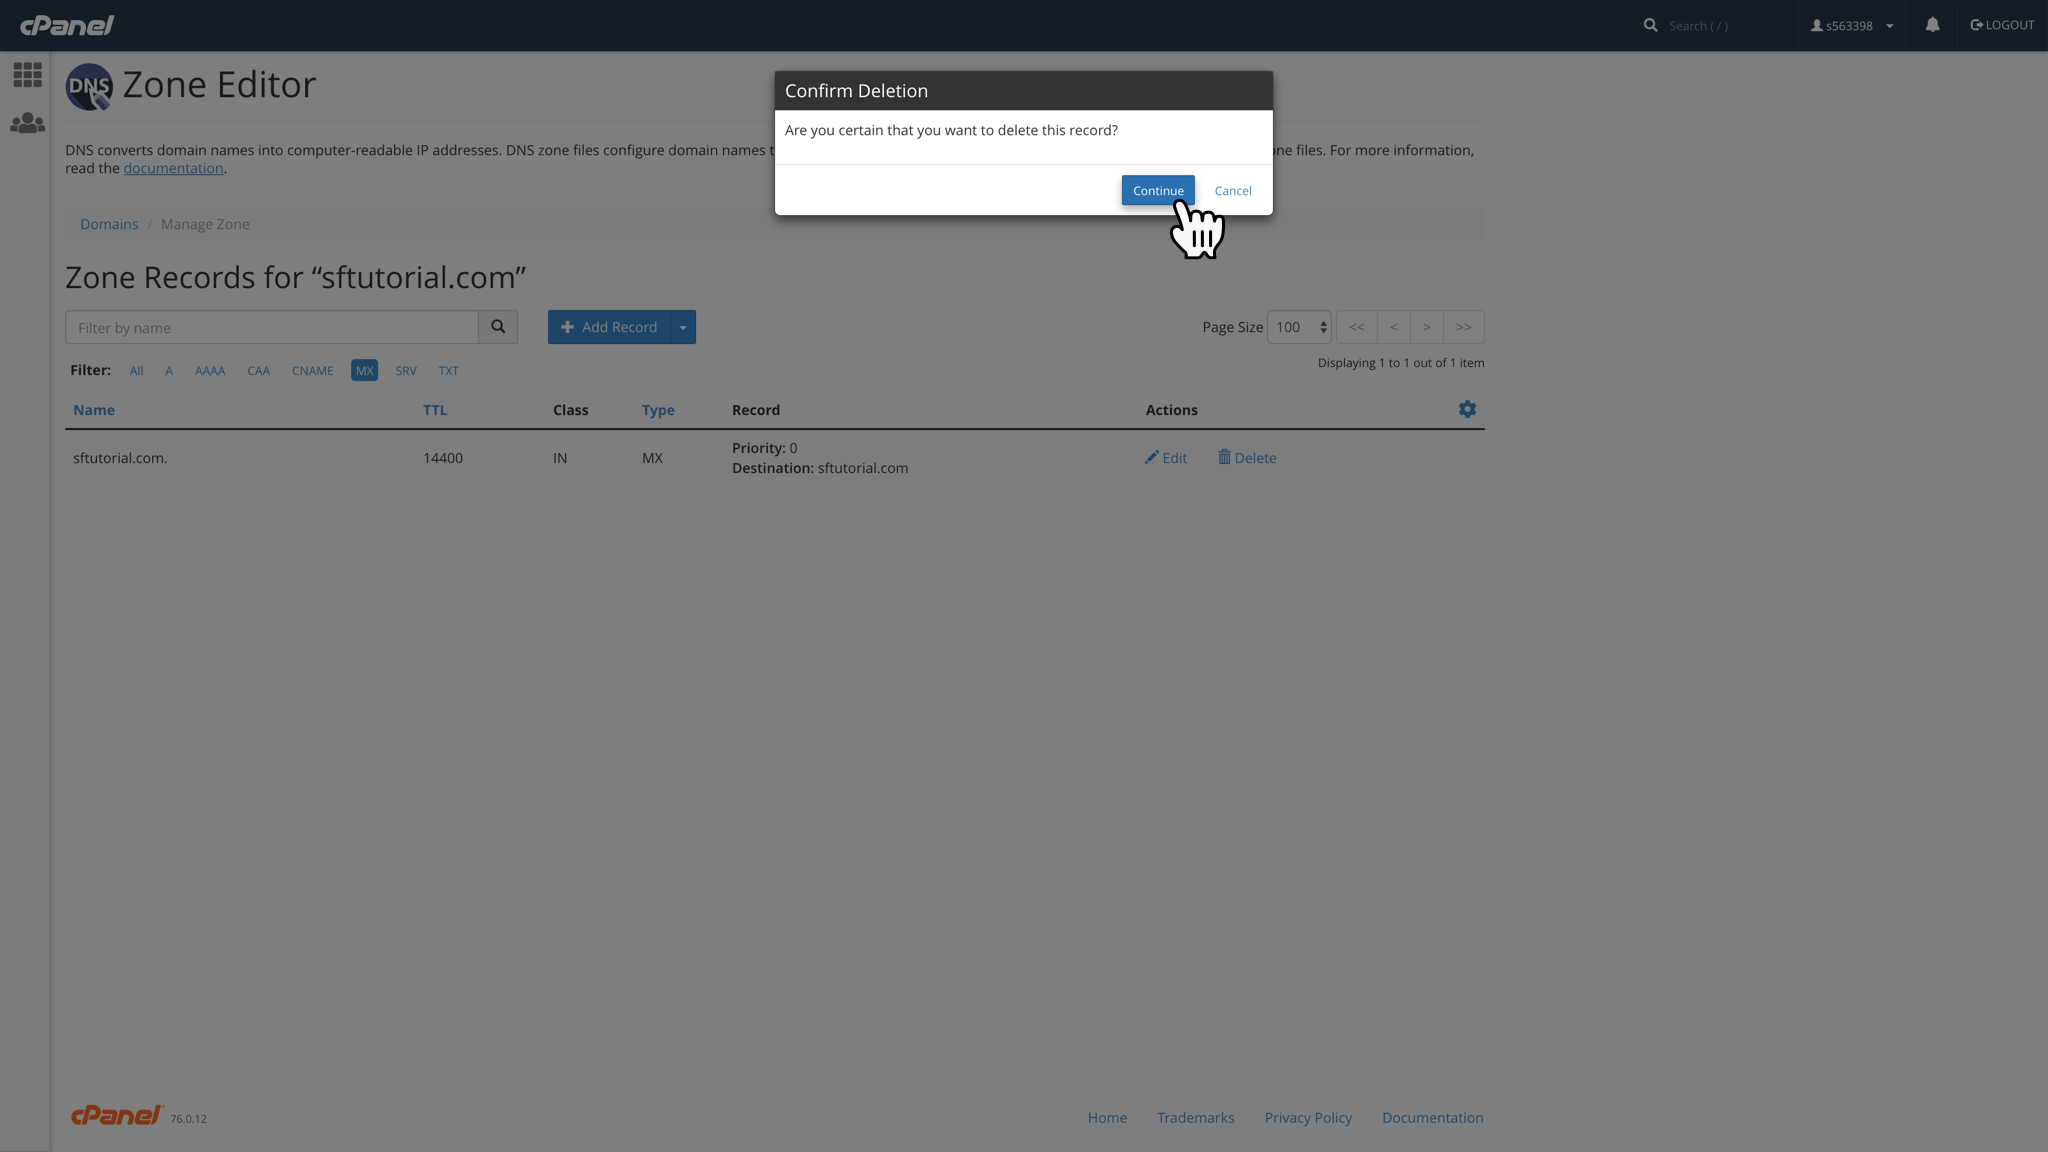Click the filter search magnifier button

click(498, 327)
